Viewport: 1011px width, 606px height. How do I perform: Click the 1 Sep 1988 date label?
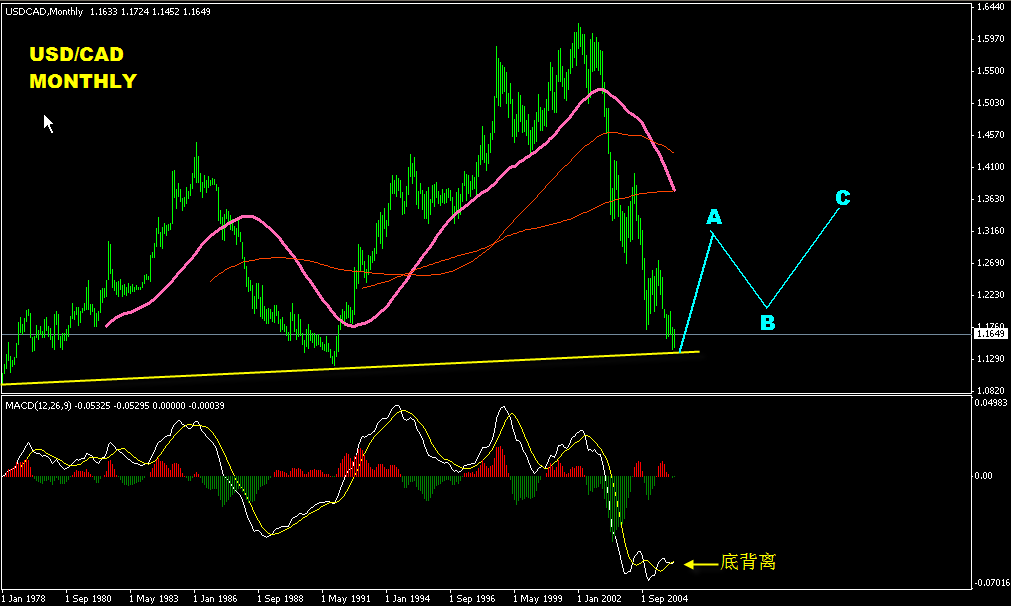click(280, 598)
